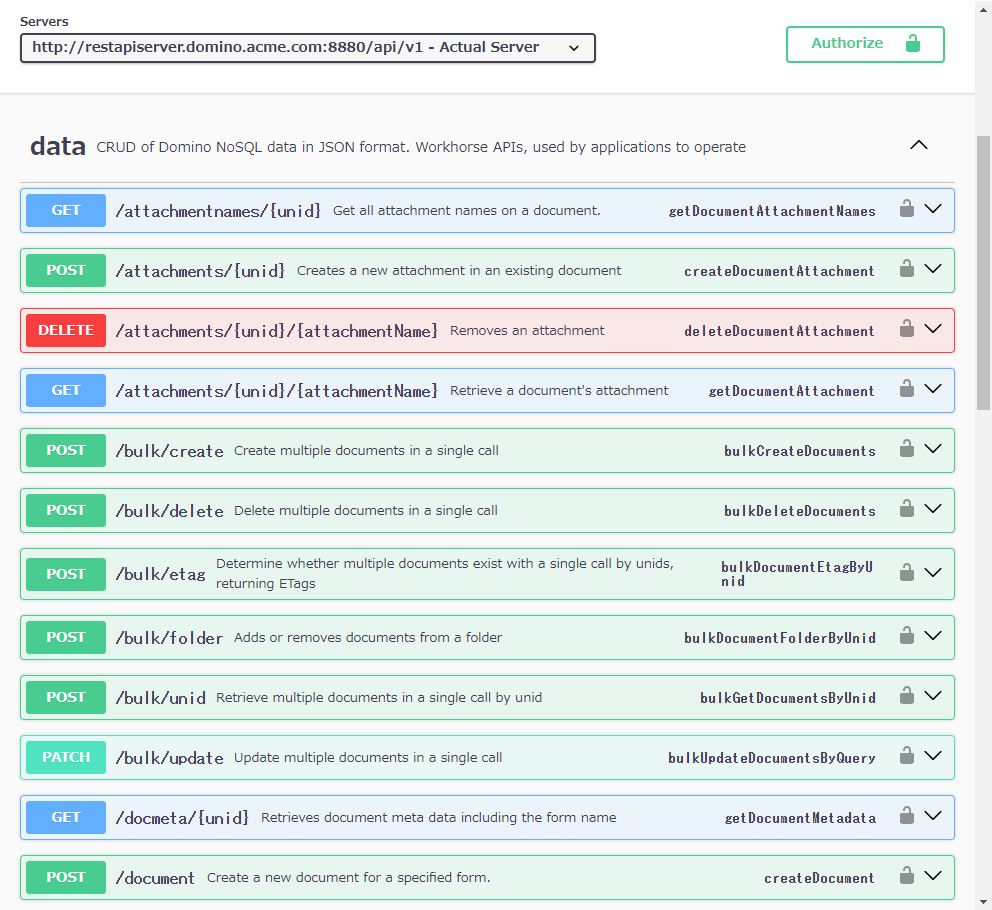Open the padlock icon for getDocumentAttachmentNames

coord(907,210)
